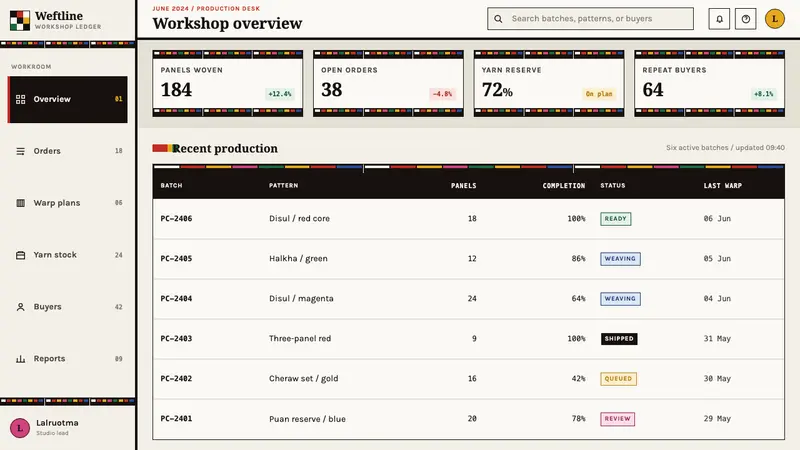The width and height of the screenshot is (800, 450).
Task: Click the 31 May last warp date
Action: (x=717, y=339)
